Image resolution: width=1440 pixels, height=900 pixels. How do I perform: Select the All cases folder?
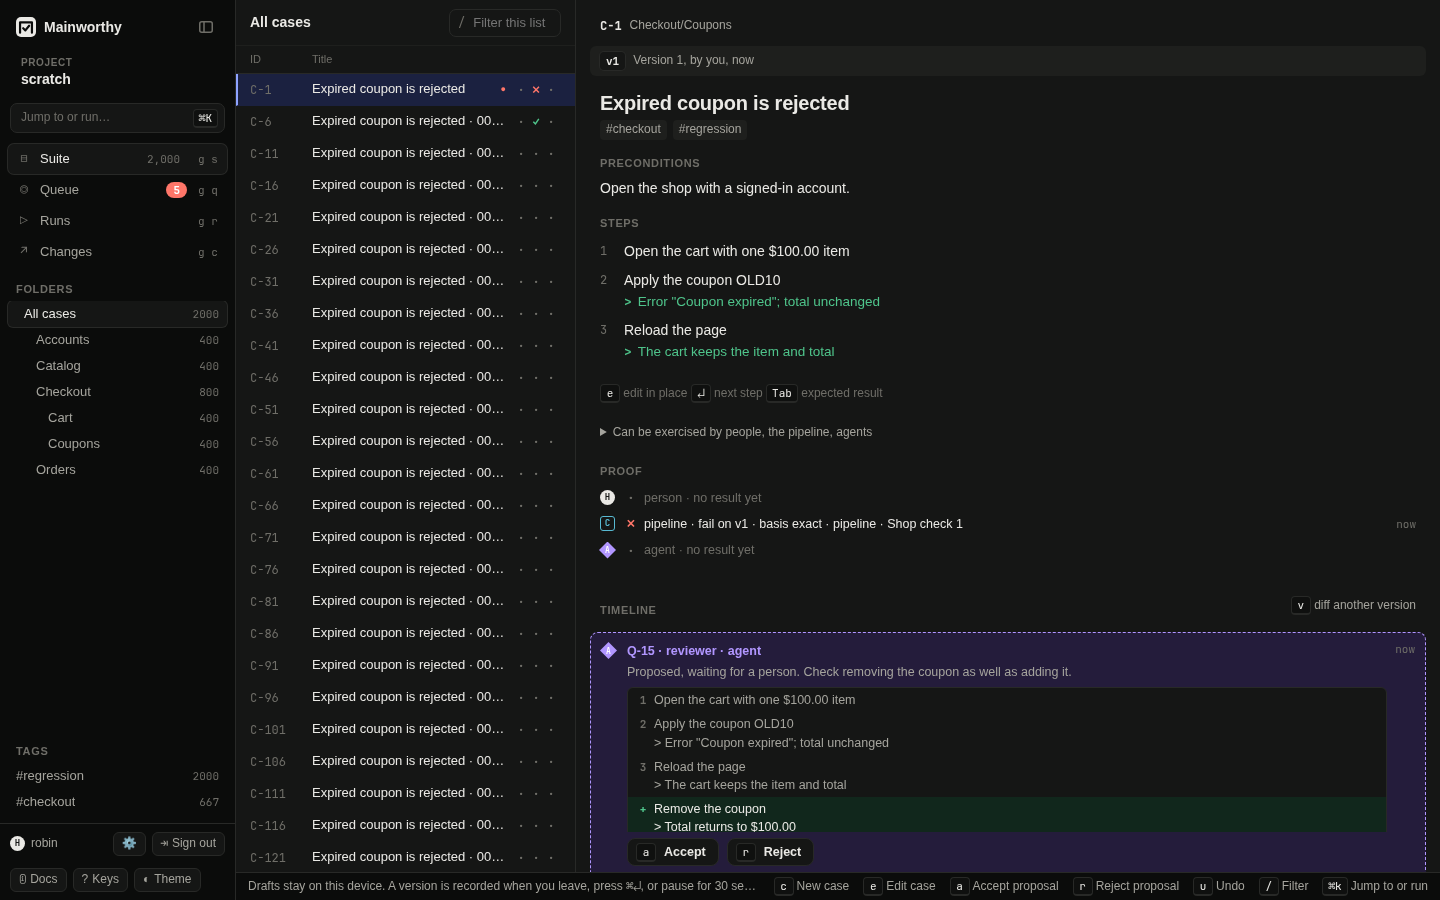[x=118, y=314]
